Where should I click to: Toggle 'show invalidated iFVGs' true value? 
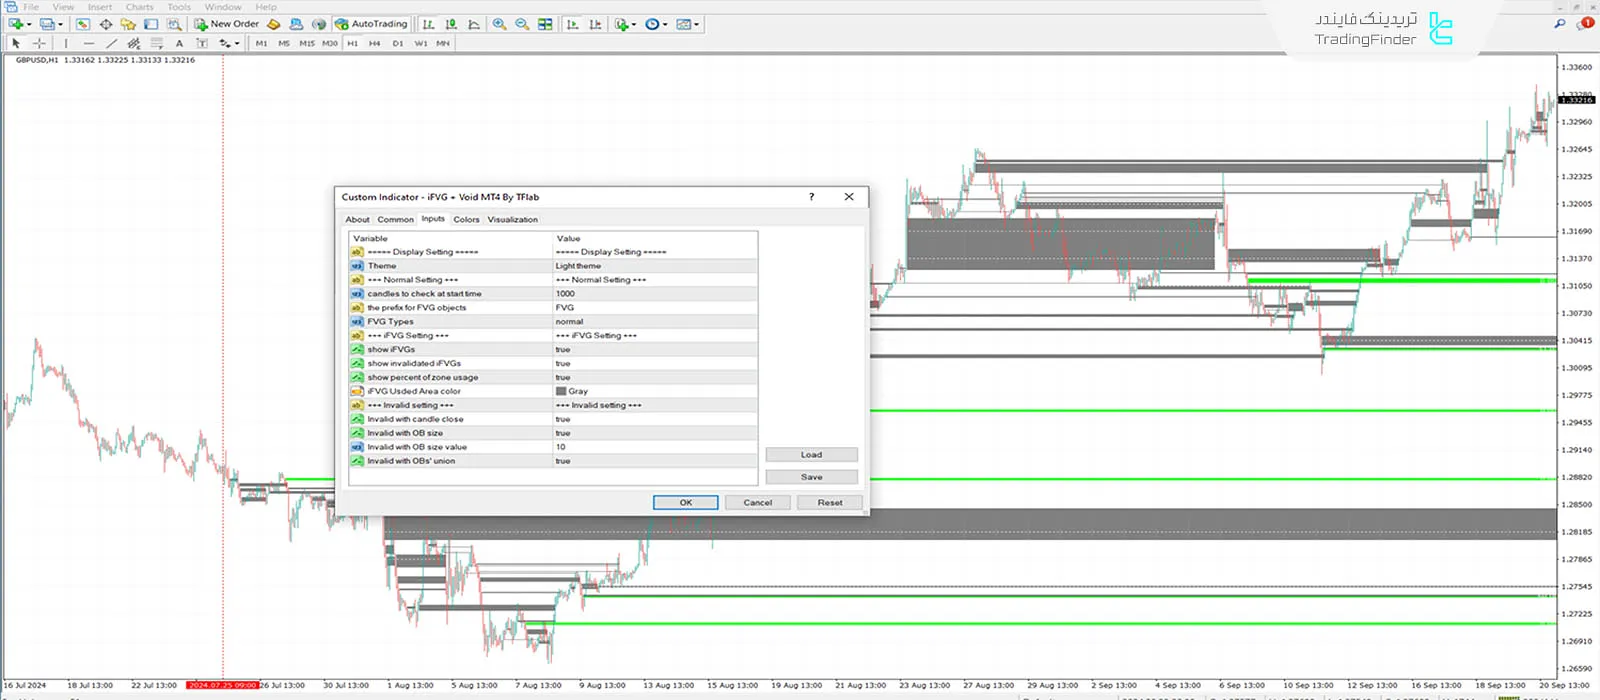pyautogui.click(x=563, y=364)
